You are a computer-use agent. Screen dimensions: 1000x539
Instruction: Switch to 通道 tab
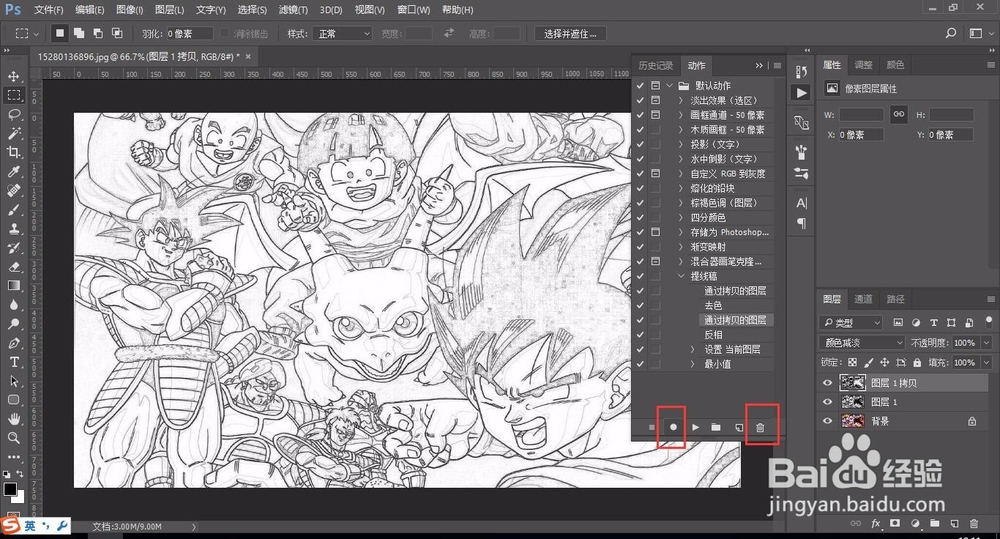coord(863,299)
